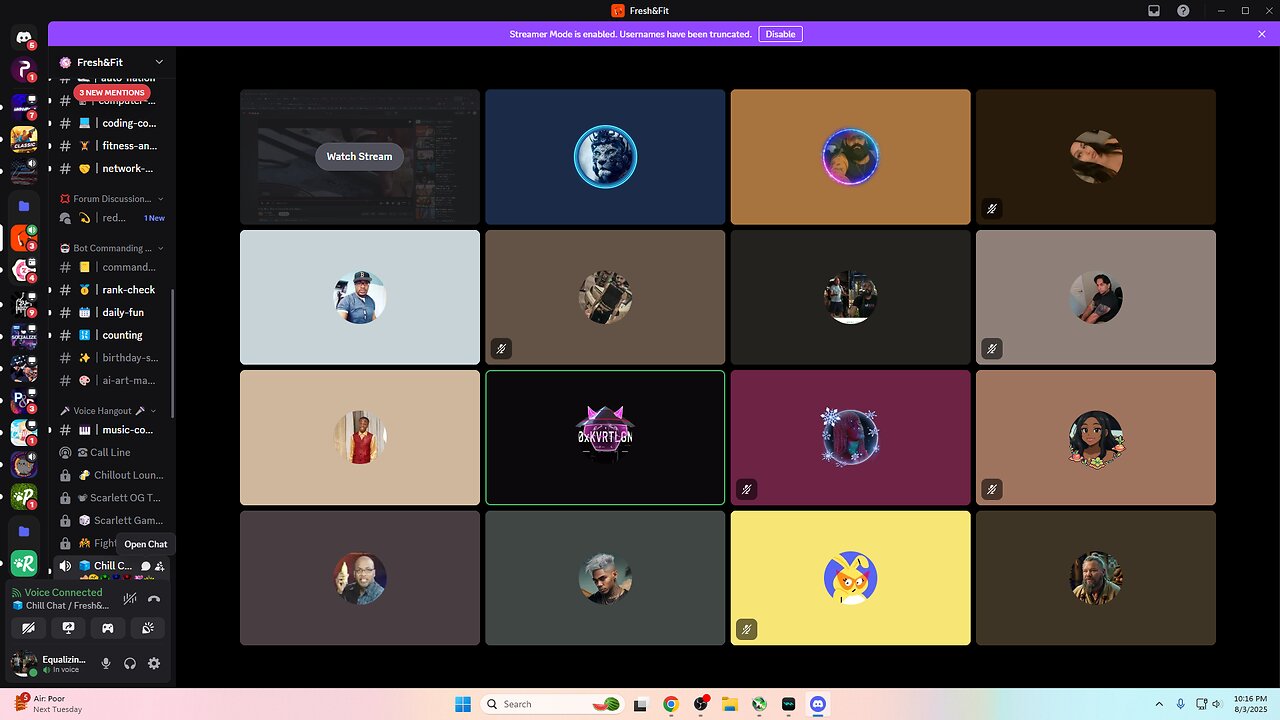The height and width of the screenshot is (720, 1280).
Task: Expand the lower server folder icon
Action: (x=24, y=531)
